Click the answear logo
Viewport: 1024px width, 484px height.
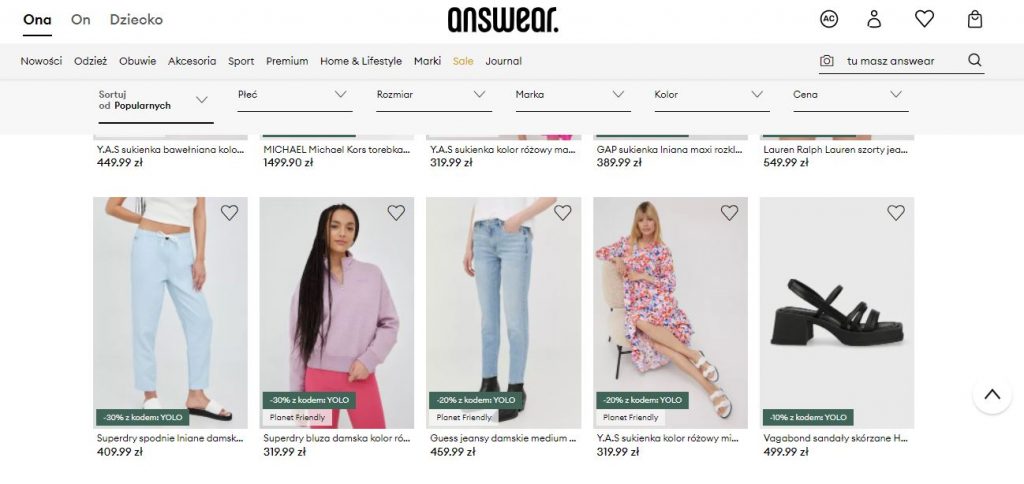pos(503,20)
